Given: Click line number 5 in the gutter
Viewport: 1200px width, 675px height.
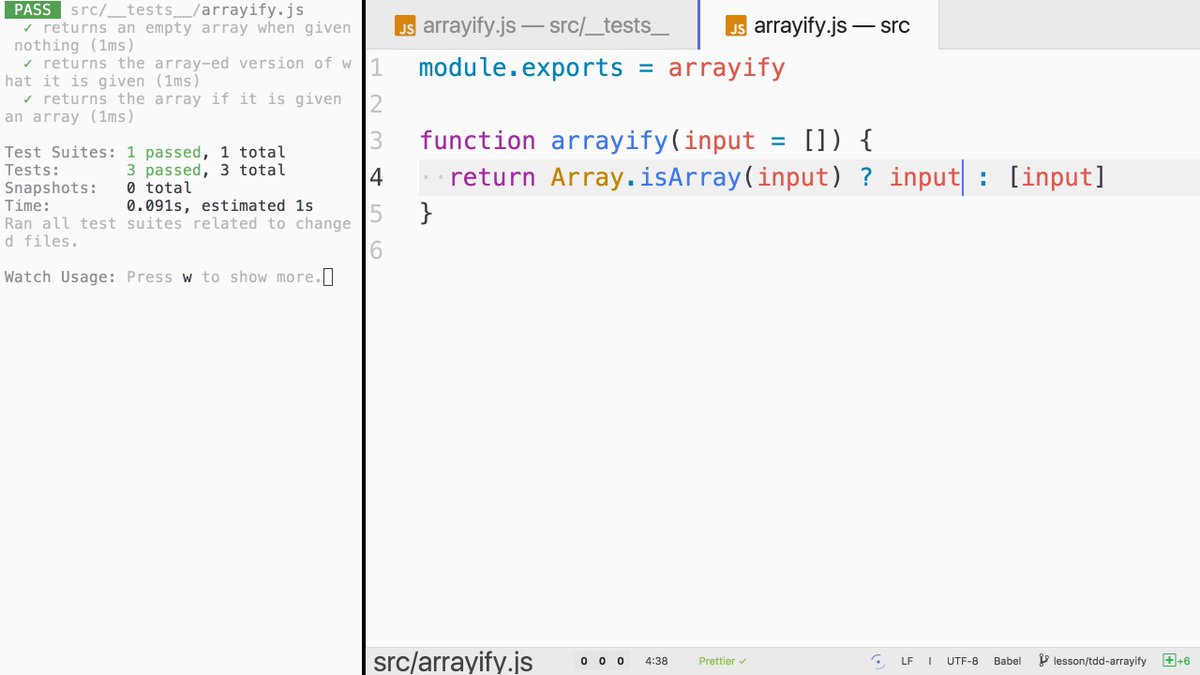Looking at the screenshot, I should point(376,213).
